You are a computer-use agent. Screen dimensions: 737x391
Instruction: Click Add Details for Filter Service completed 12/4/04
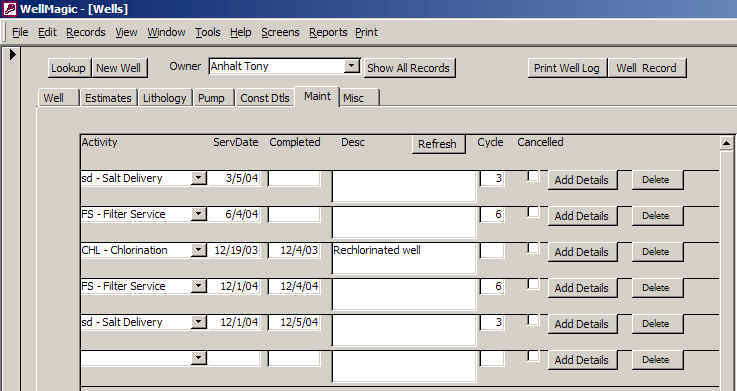(582, 288)
